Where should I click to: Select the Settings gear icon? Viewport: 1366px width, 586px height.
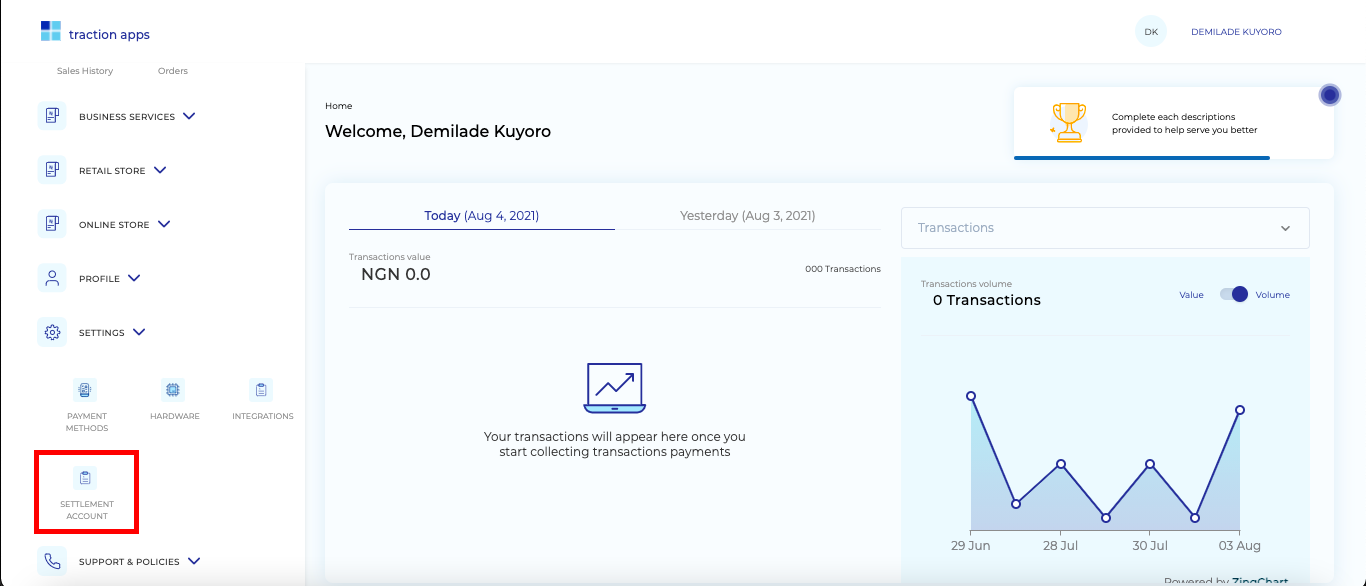[52, 331]
